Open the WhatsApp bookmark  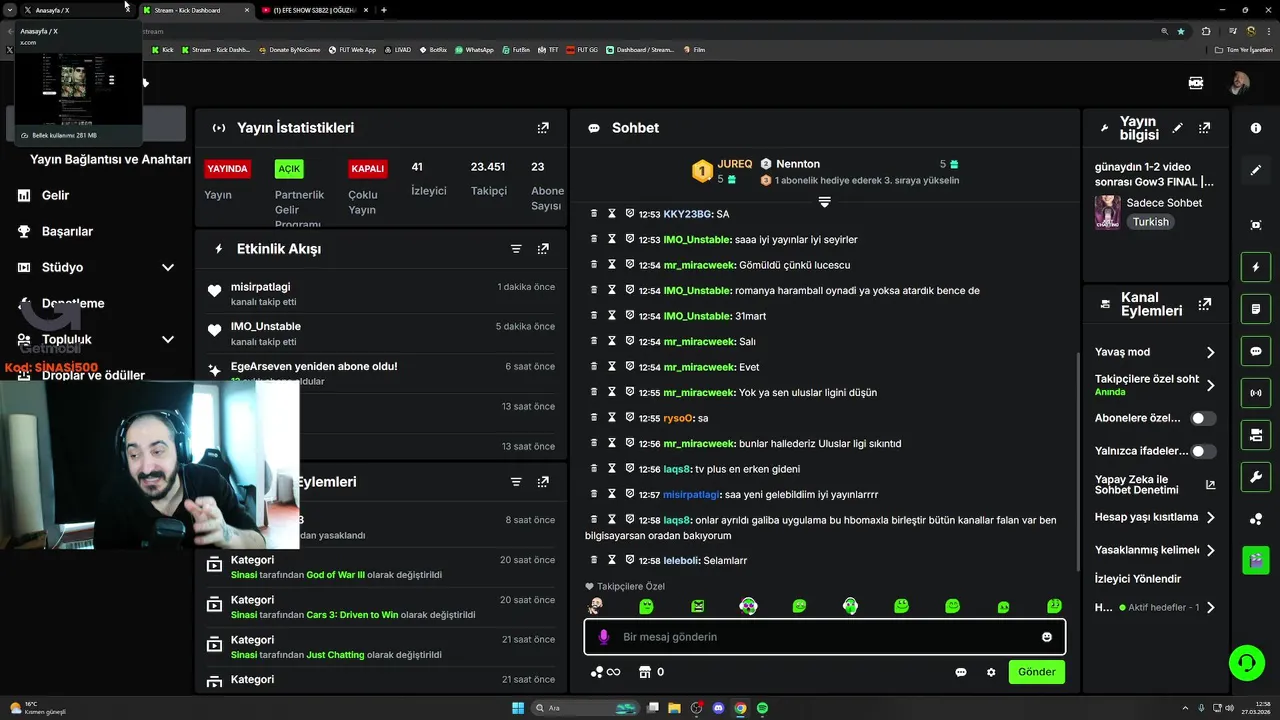click(474, 49)
